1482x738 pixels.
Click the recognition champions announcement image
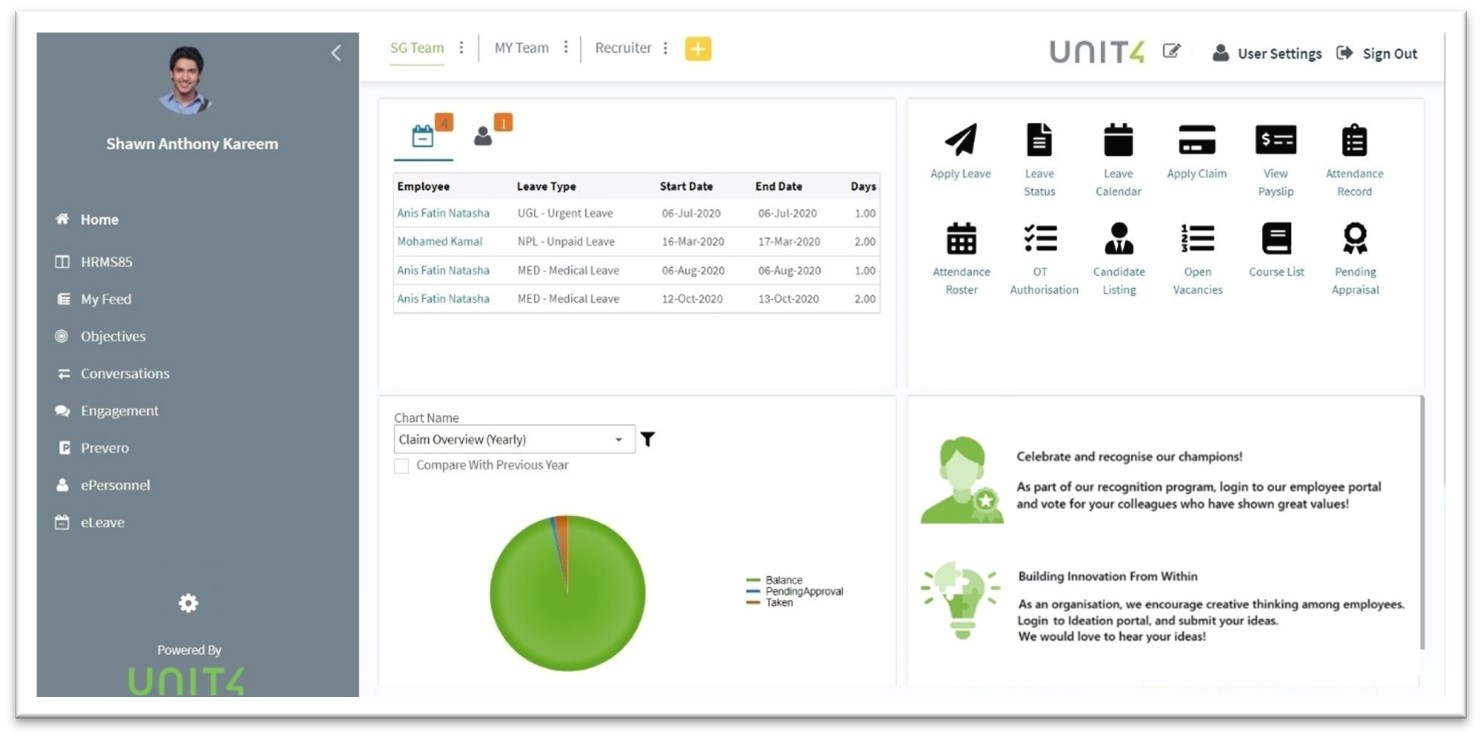962,480
